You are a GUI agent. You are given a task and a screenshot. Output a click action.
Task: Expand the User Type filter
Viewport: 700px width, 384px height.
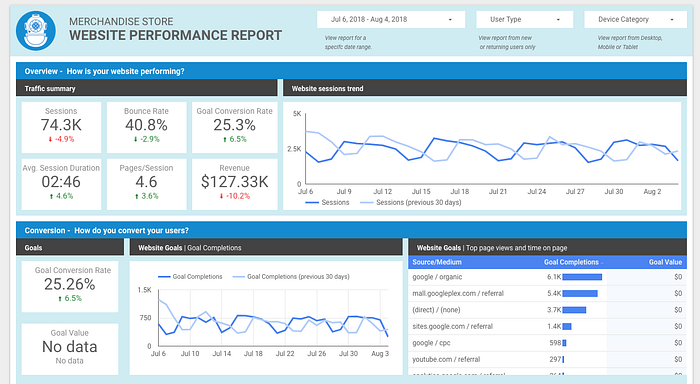pos(524,20)
